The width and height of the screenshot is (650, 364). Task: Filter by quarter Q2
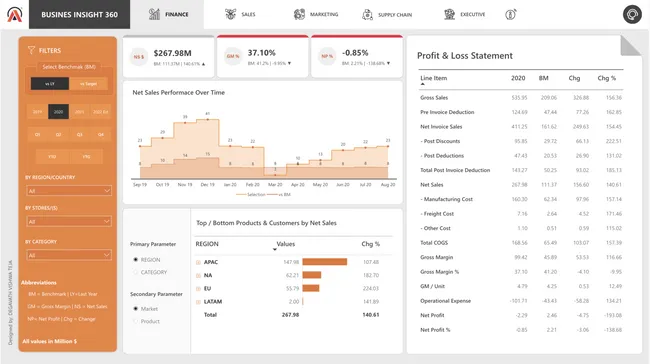pyautogui.click(x=58, y=134)
